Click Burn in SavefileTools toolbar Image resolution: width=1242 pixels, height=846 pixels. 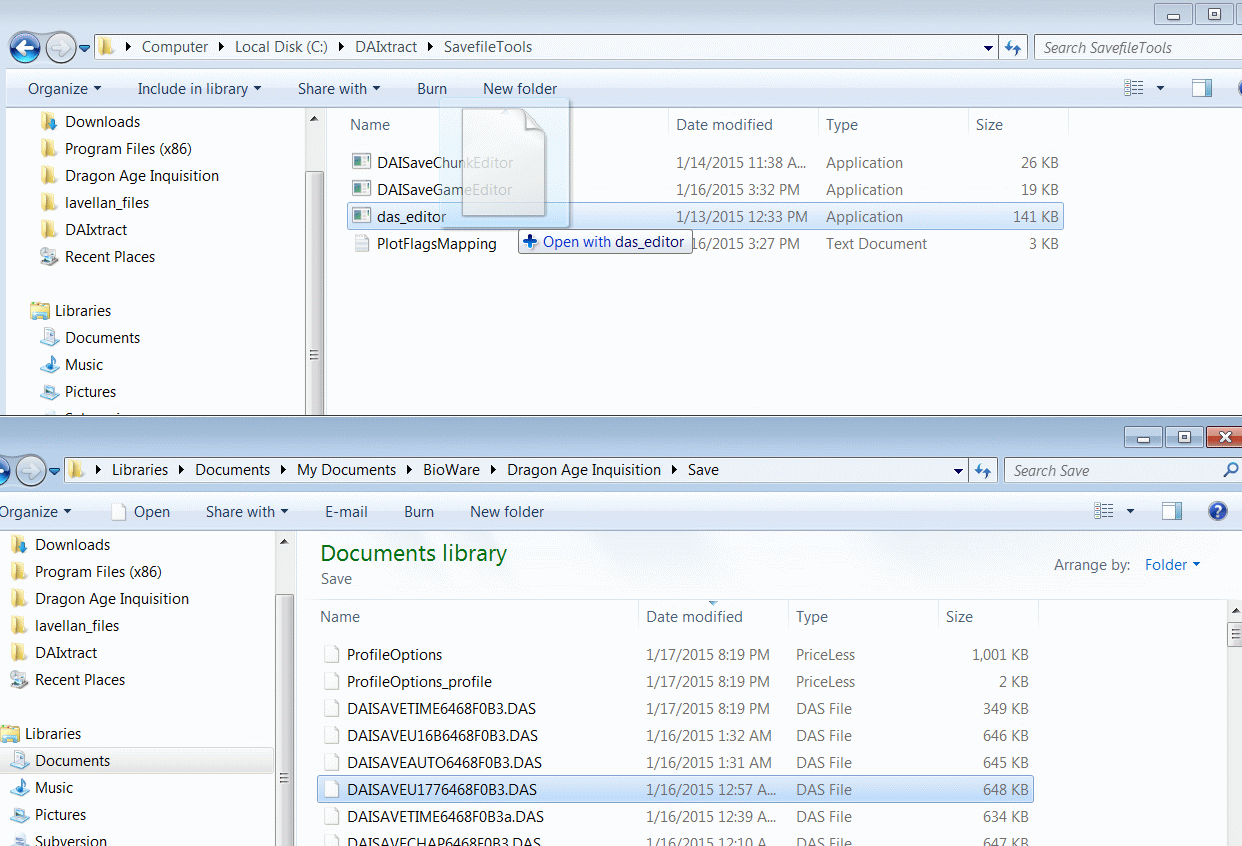coord(432,88)
